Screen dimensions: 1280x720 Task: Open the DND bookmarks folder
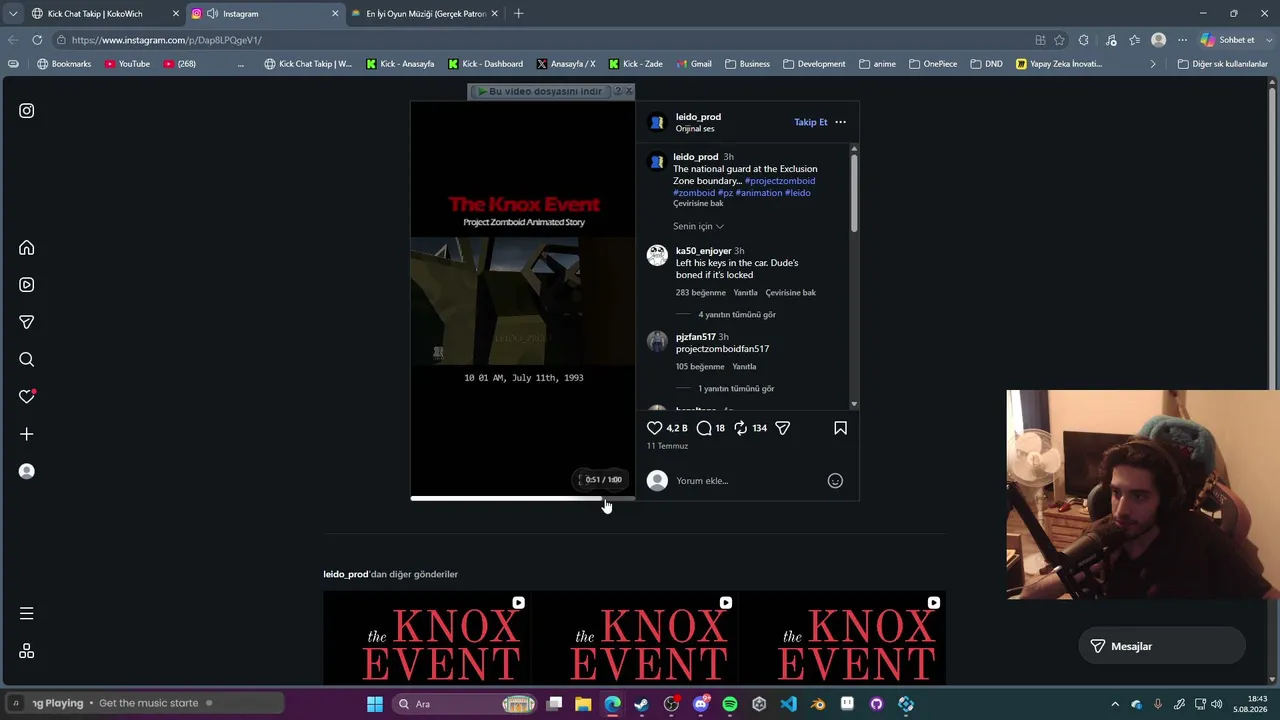tap(986, 64)
